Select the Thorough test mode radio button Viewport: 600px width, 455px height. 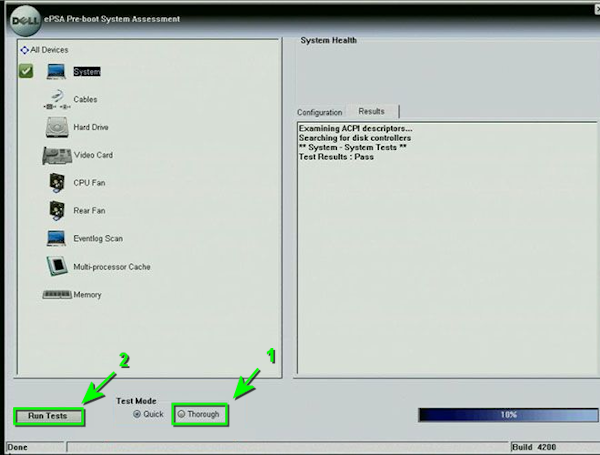coord(181,414)
